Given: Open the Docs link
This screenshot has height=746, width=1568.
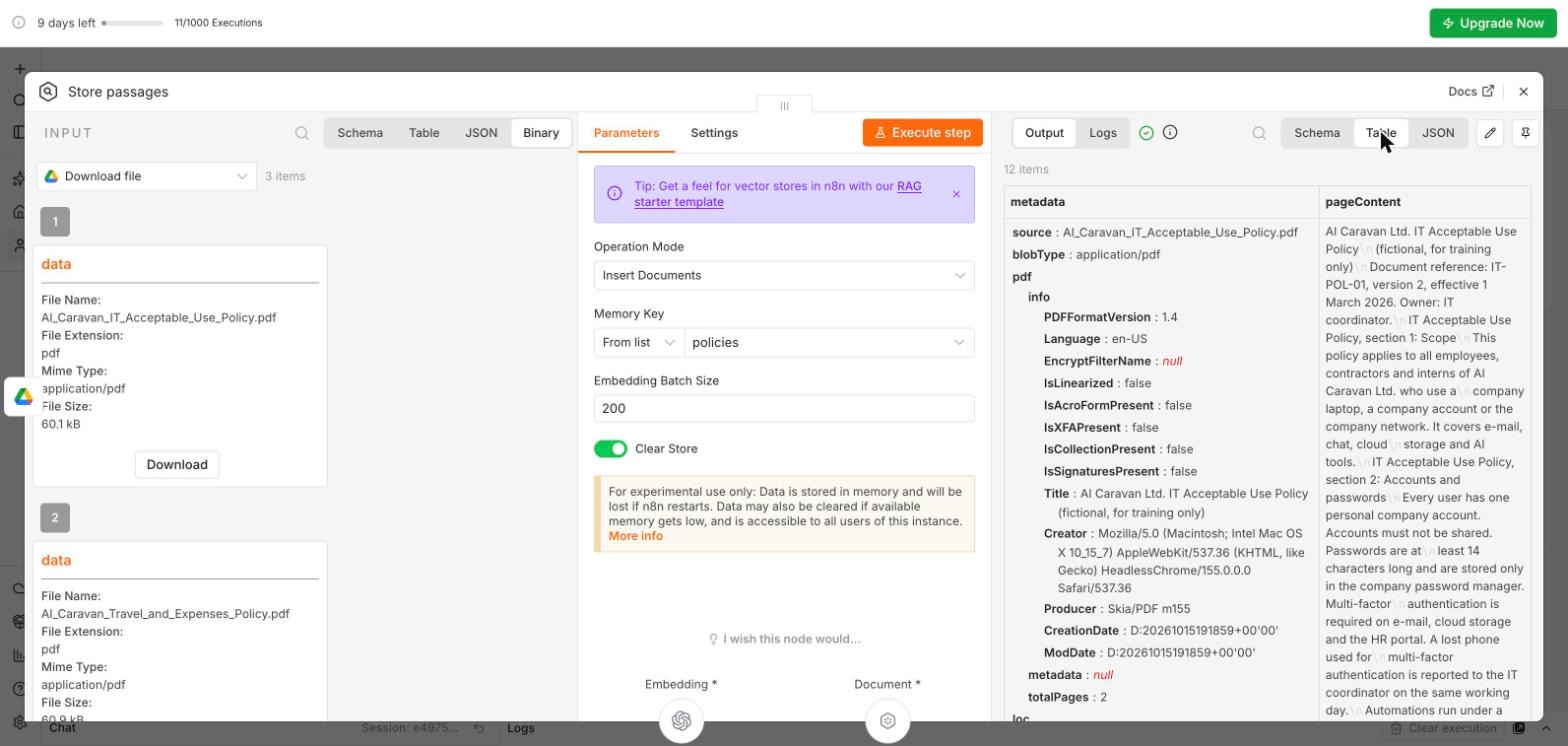Looking at the screenshot, I should click(x=1471, y=91).
